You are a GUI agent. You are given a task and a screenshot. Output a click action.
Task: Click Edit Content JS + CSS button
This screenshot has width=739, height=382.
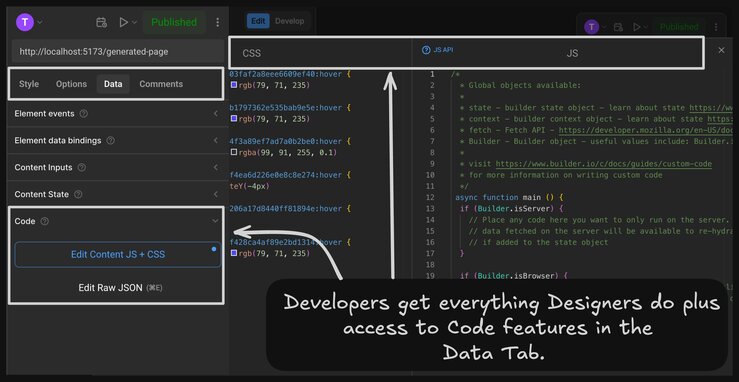click(x=118, y=254)
